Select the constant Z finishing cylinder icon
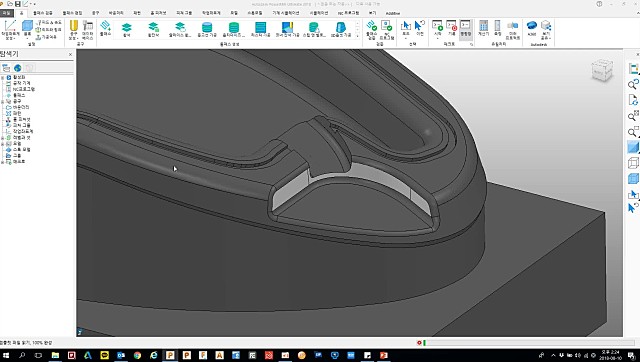The image size is (640, 362). tap(207, 27)
